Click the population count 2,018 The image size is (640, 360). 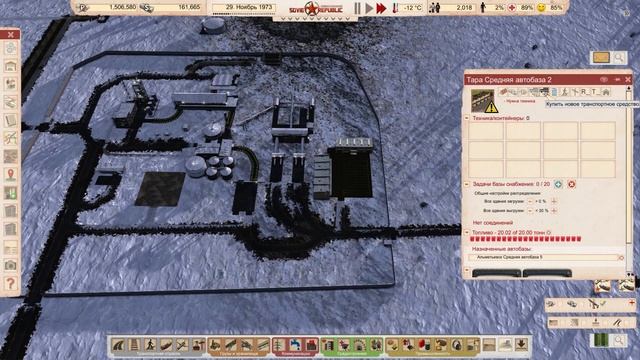coord(464,7)
